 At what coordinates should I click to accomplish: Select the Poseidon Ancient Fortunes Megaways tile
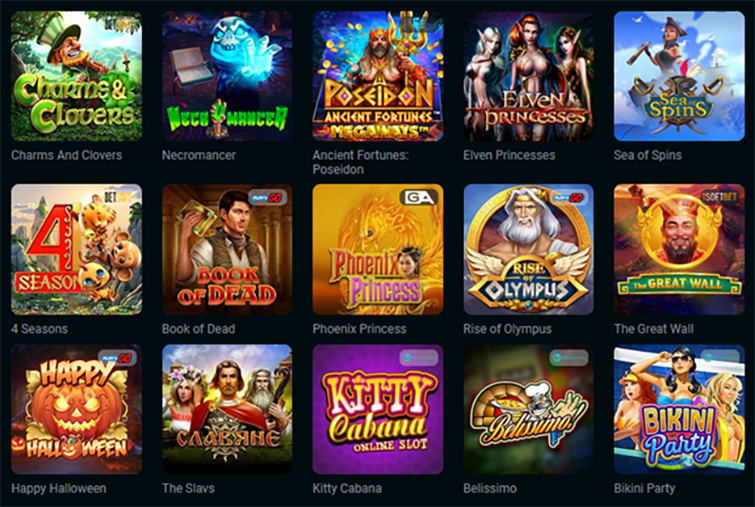(378, 76)
